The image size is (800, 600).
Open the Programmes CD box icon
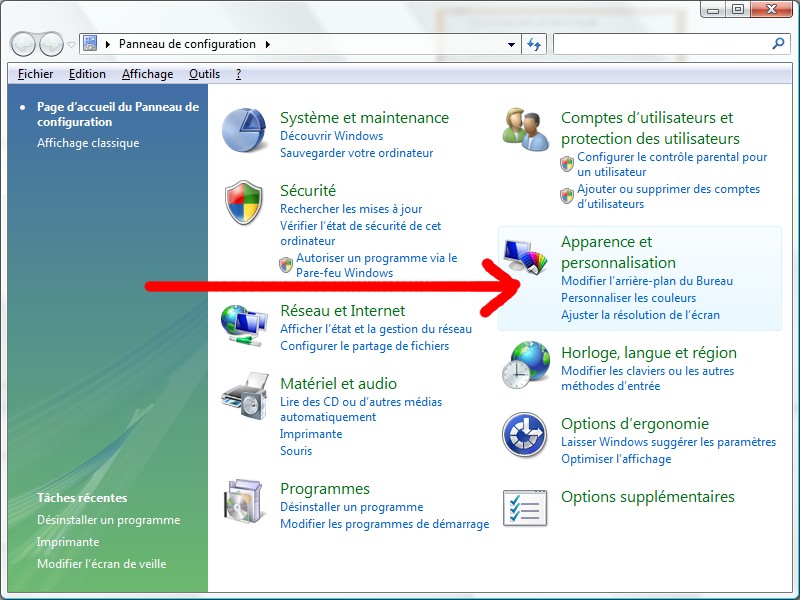tap(244, 501)
